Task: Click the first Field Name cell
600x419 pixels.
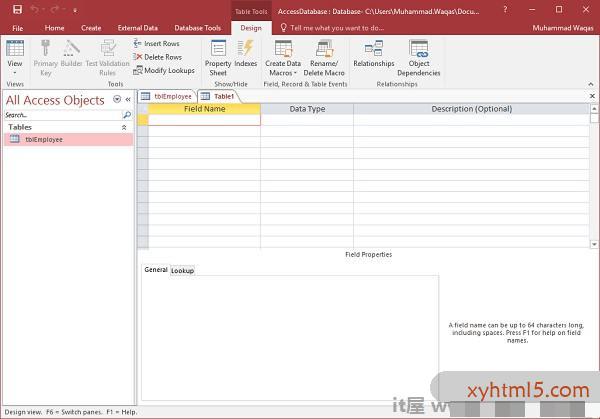Action: click(x=204, y=120)
